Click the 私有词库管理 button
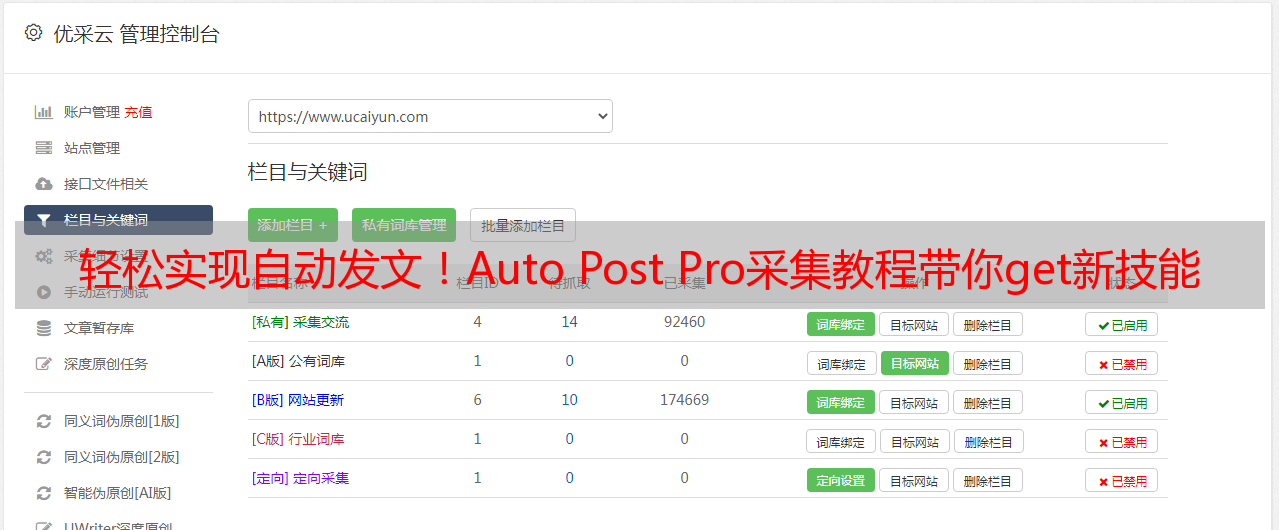This screenshot has width=1279, height=530. 404,225
